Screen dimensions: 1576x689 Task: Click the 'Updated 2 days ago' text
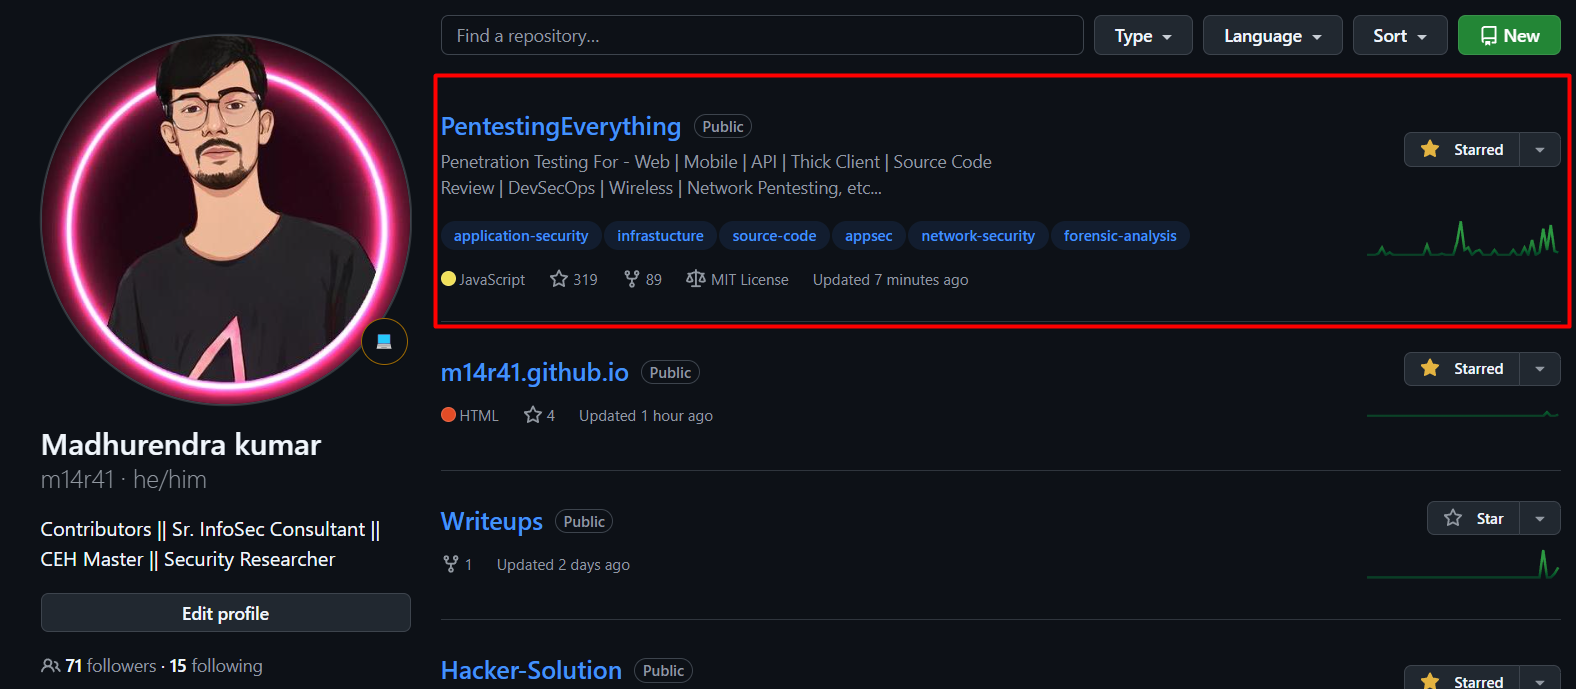point(563,565)
